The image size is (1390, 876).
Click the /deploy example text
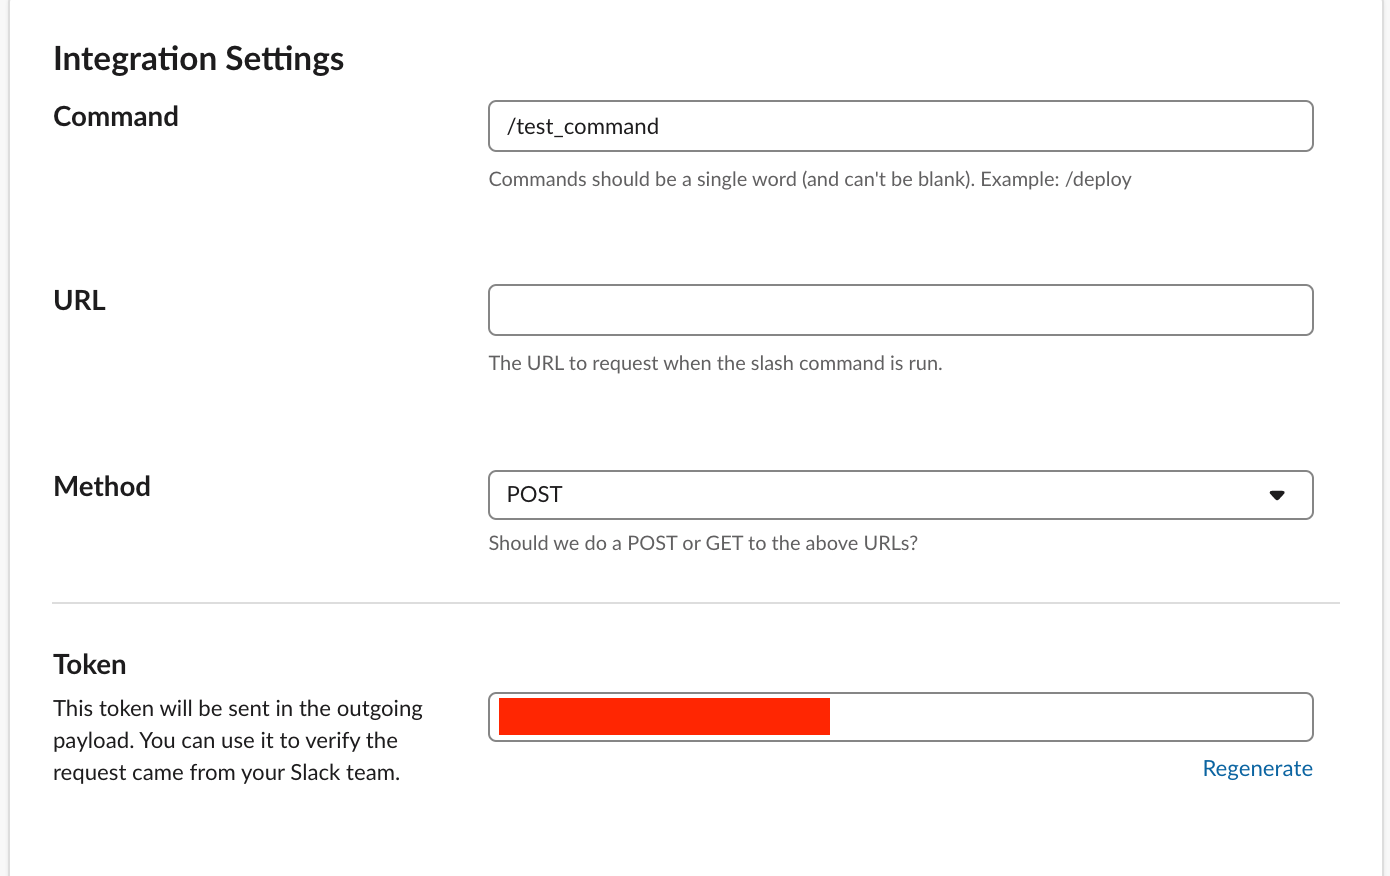1098,179
